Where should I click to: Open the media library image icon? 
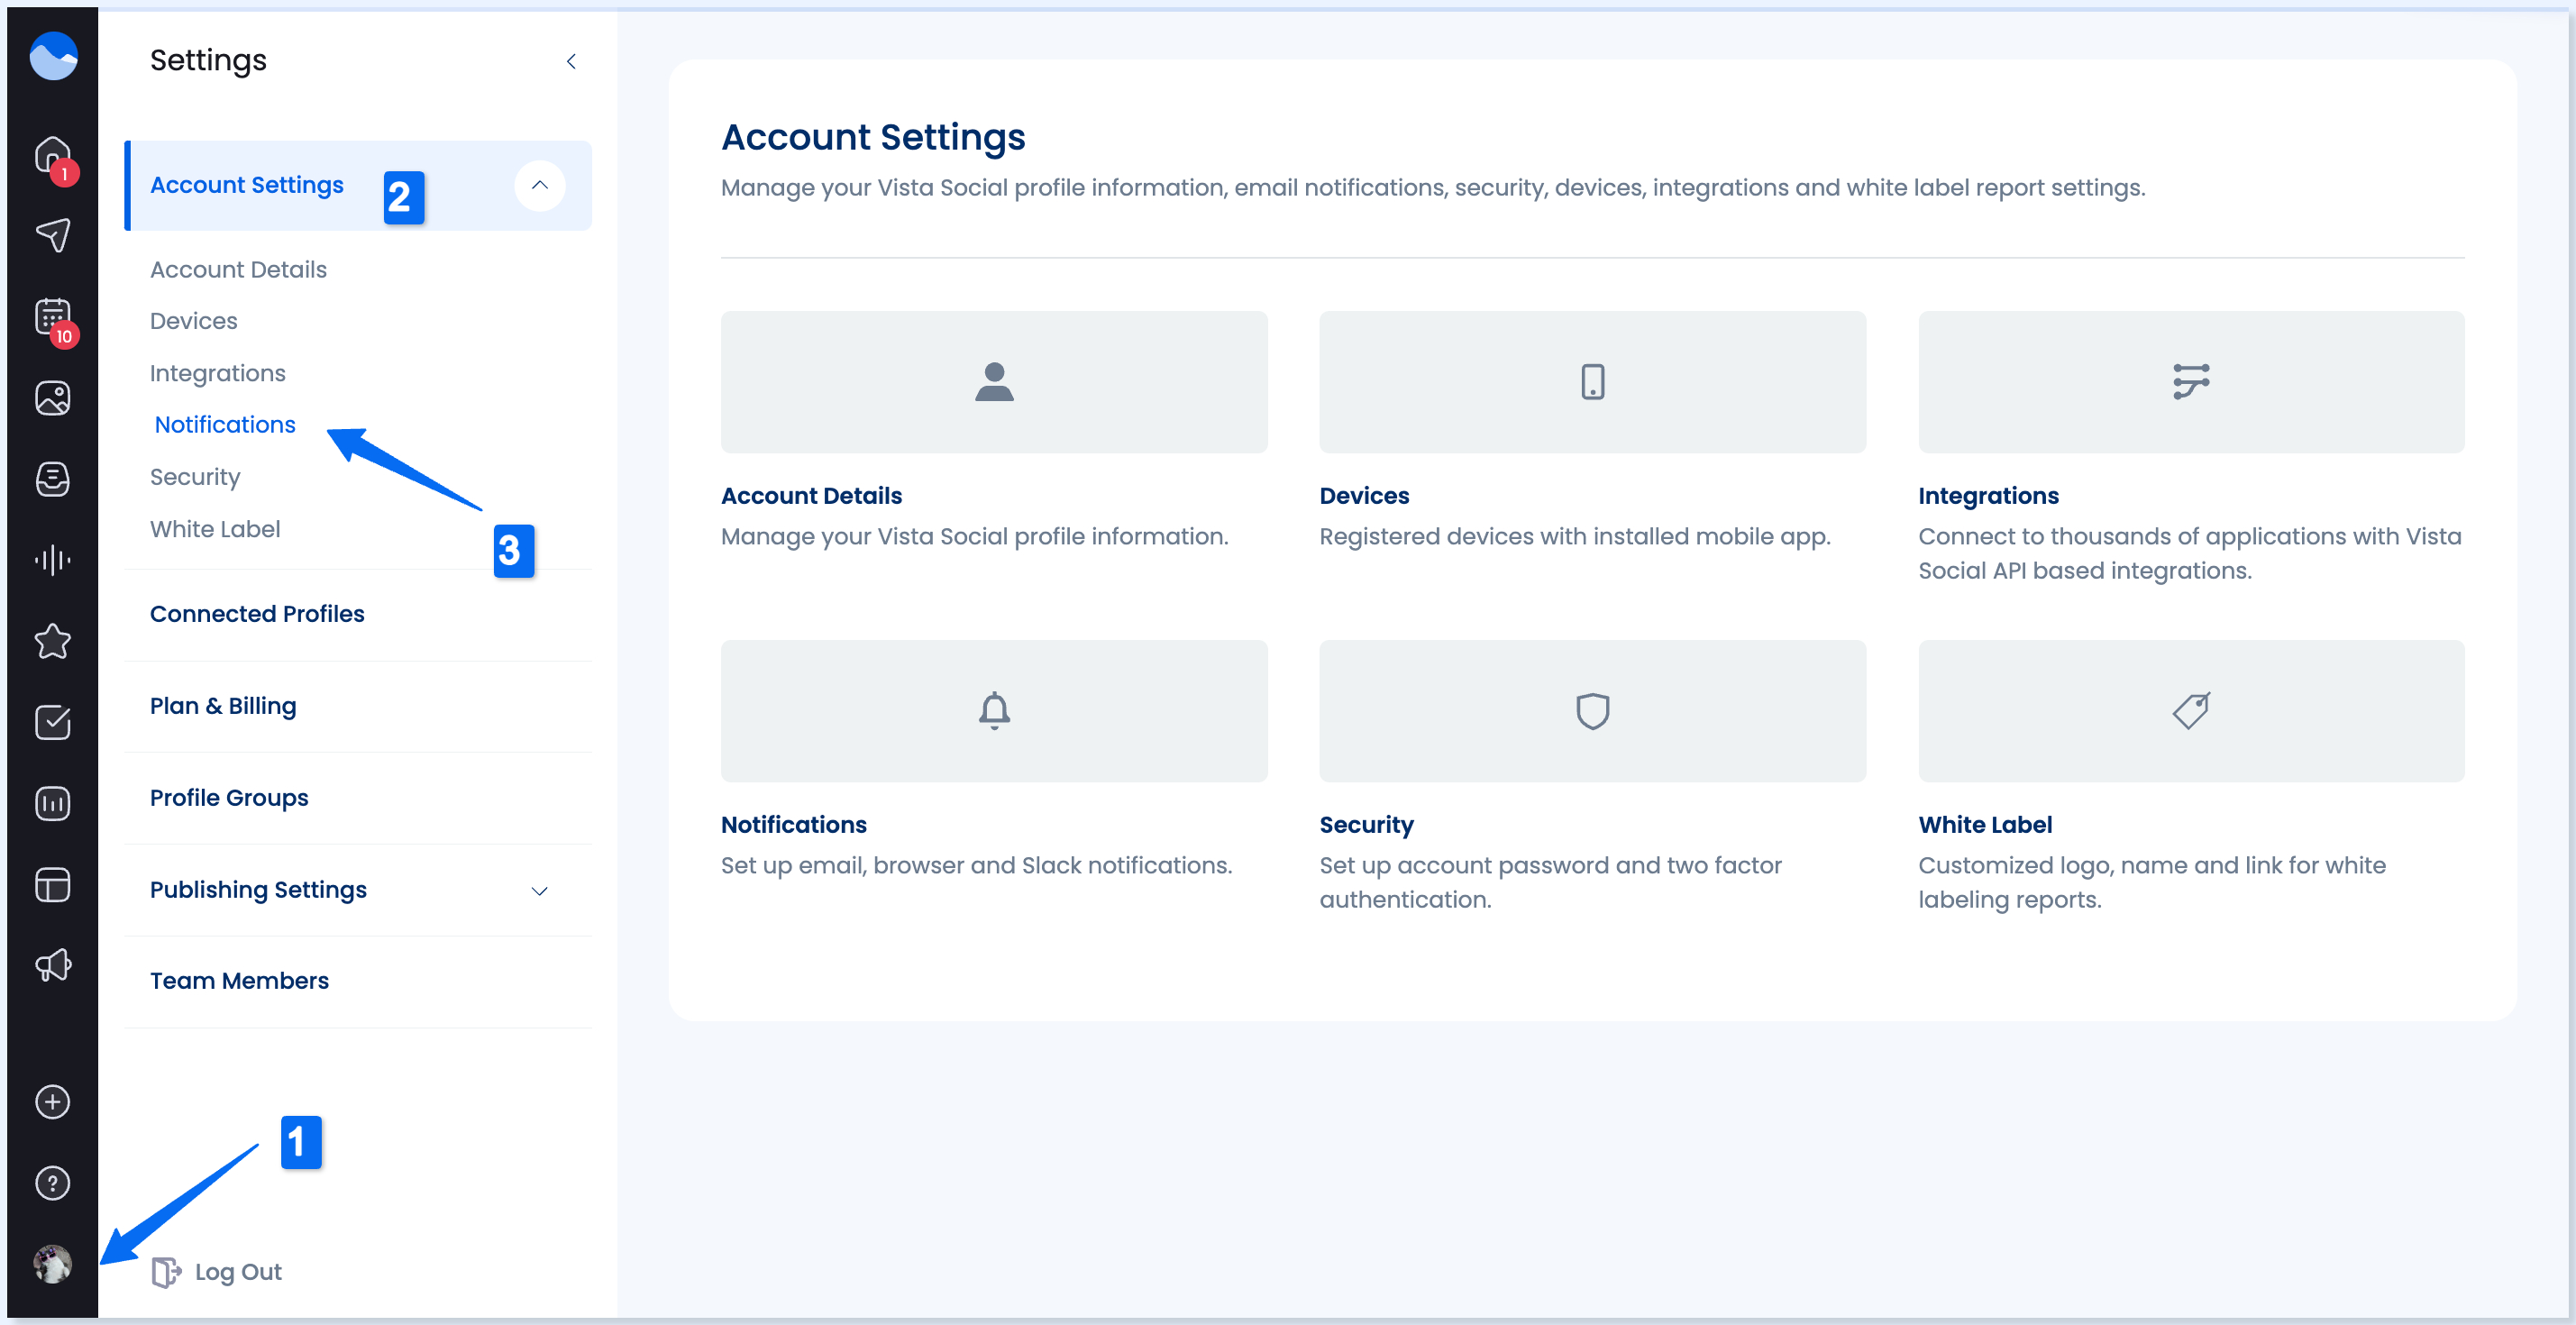pos(53,398)
